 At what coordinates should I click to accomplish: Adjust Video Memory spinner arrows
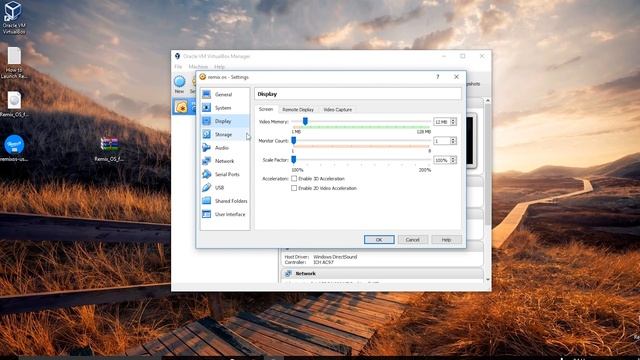coord(453,122)
